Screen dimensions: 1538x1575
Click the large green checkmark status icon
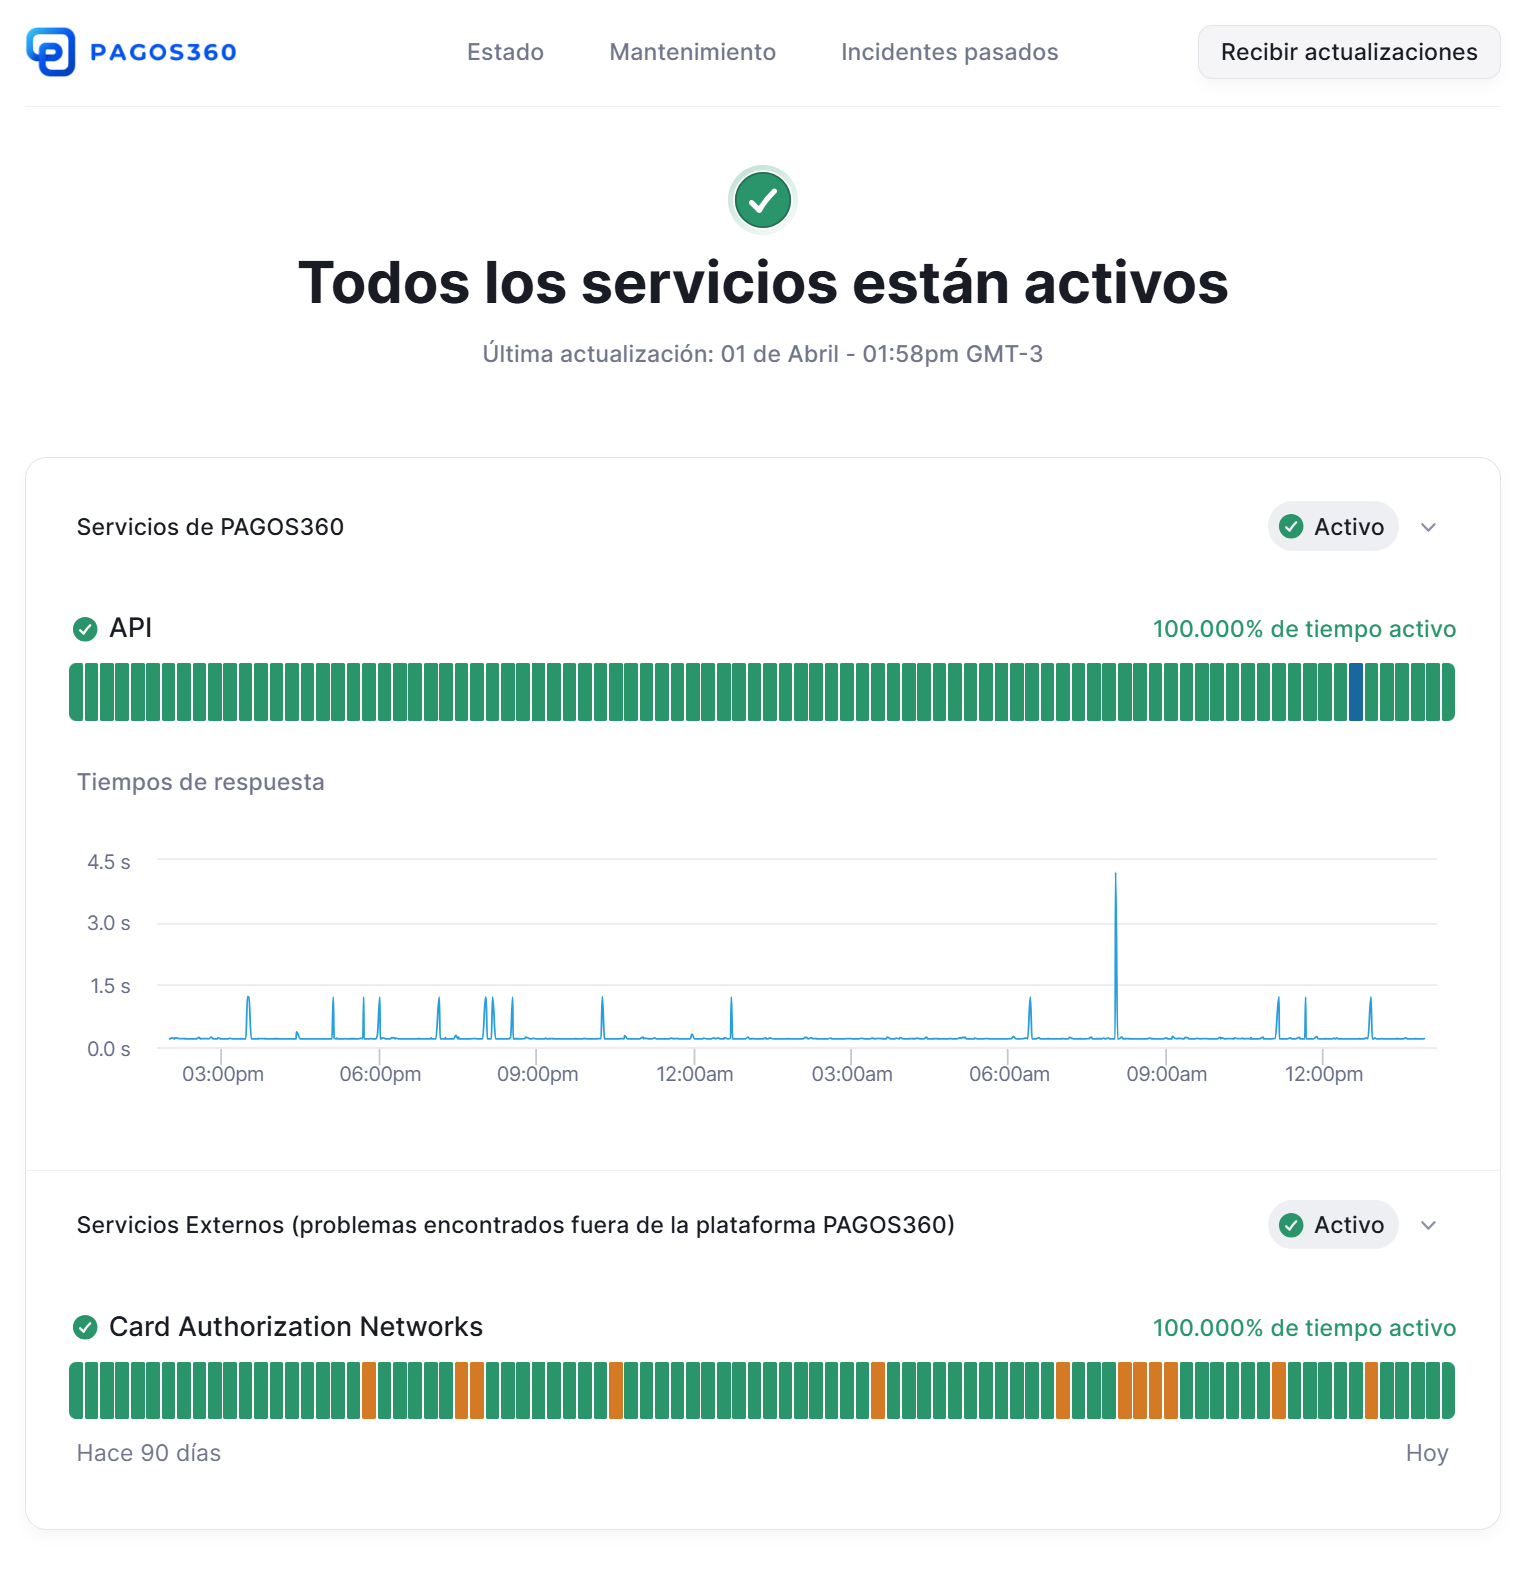tap(763, 200)
